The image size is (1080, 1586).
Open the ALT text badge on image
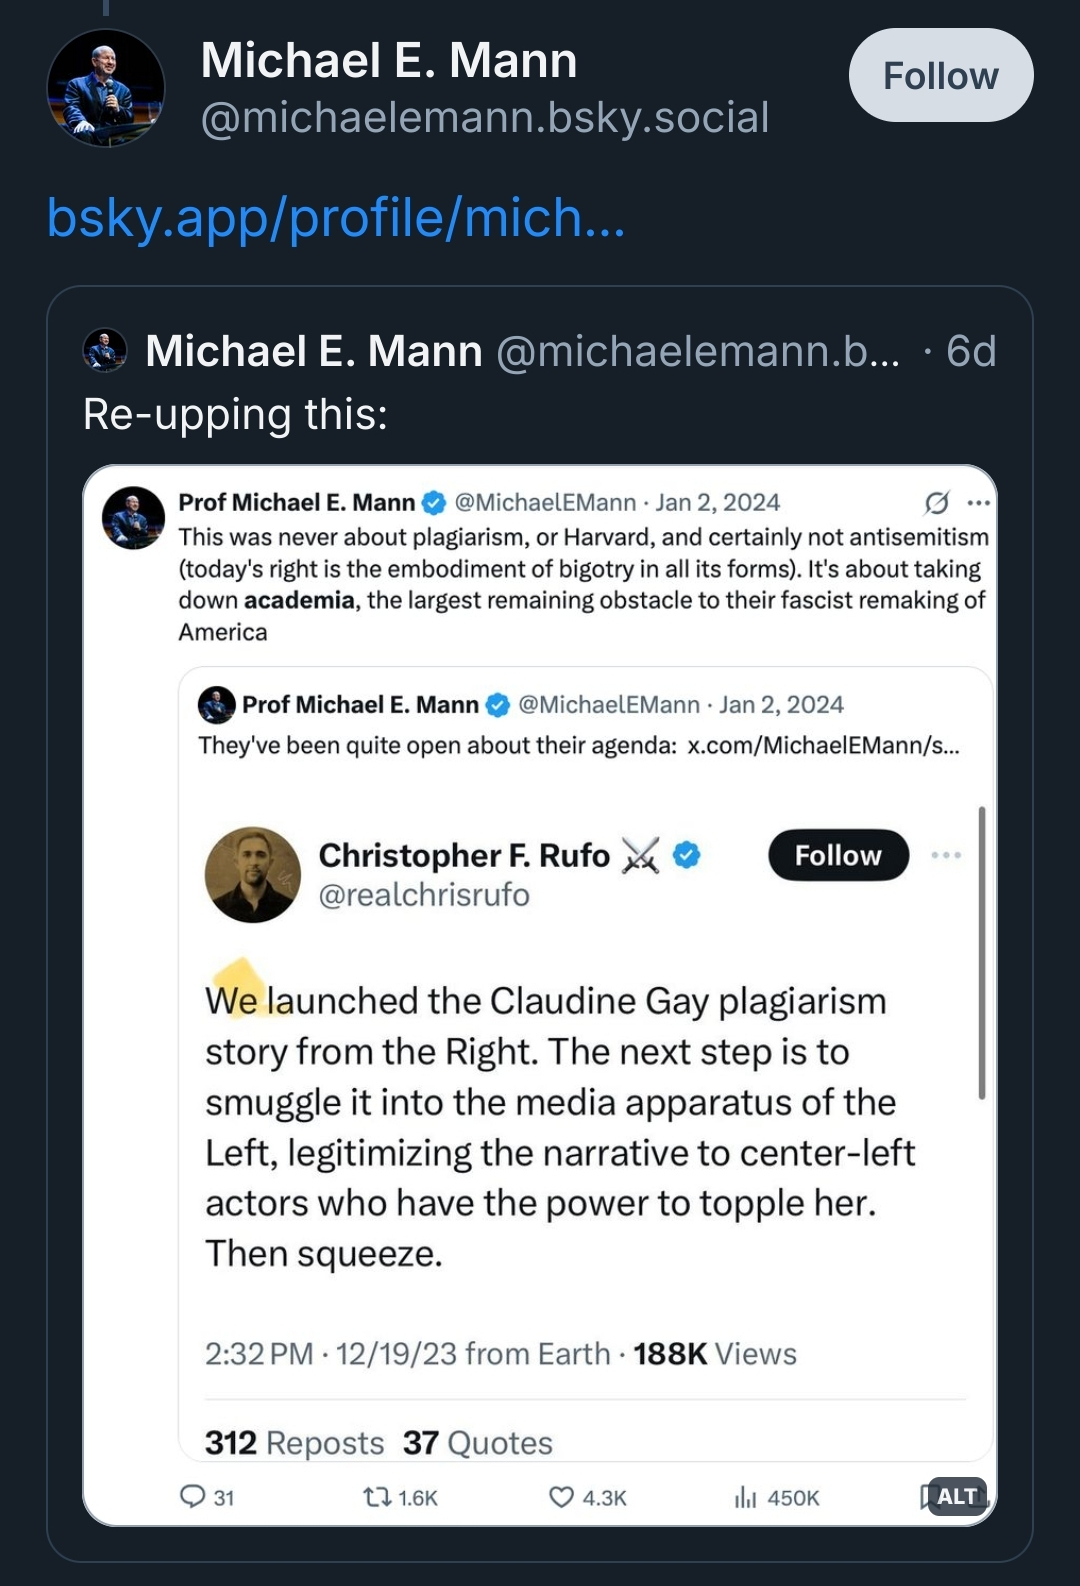tap(957, 1496)
